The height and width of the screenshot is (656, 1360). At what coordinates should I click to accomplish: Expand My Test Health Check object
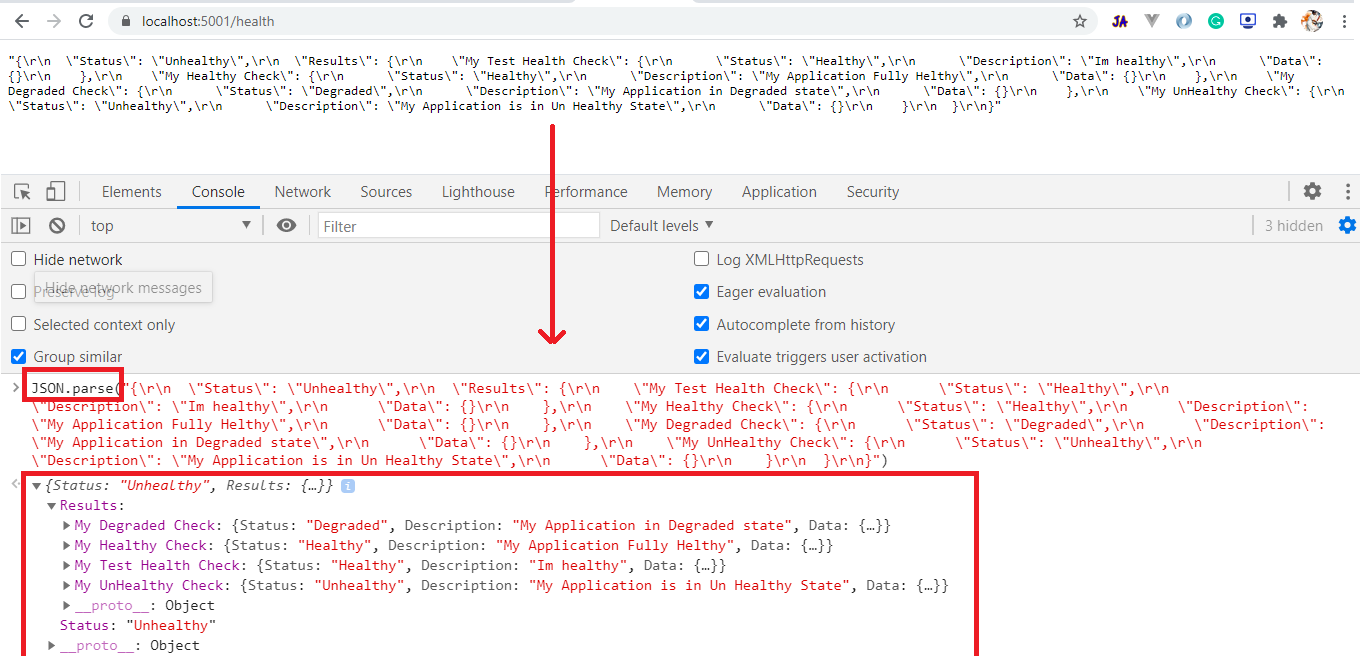[67, 566]
